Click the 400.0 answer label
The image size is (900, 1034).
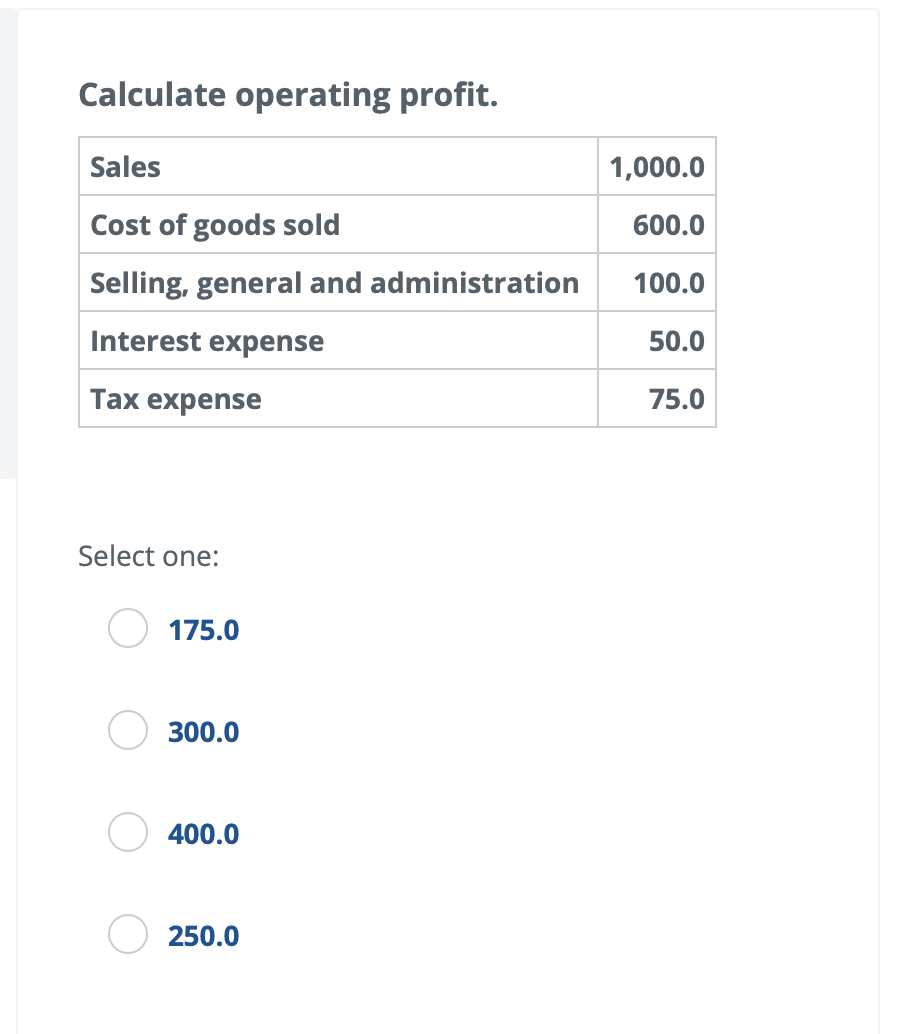[203, 833]
